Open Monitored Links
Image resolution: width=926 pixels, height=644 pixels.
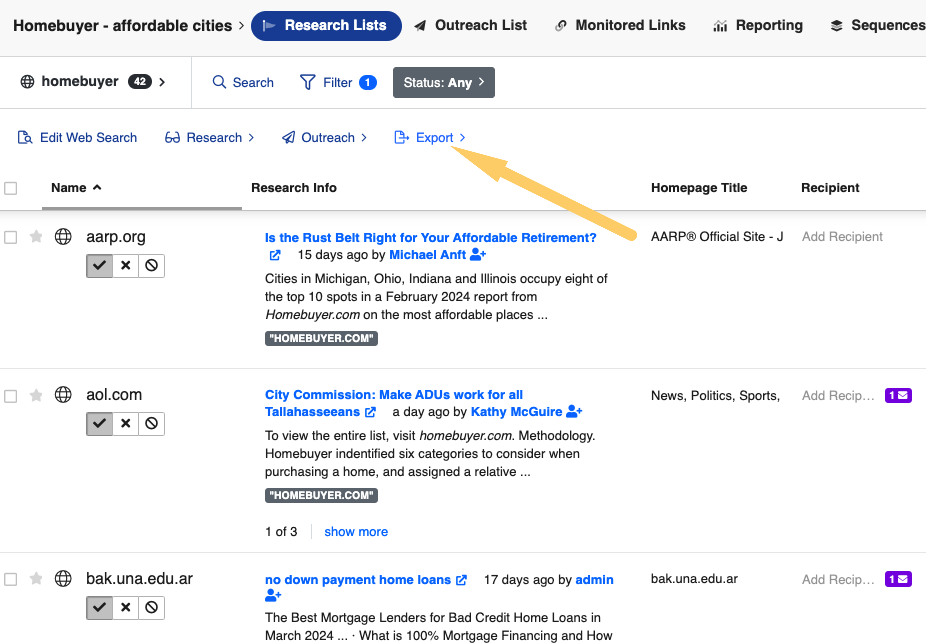pyautogui.click(x=620, y=25)
